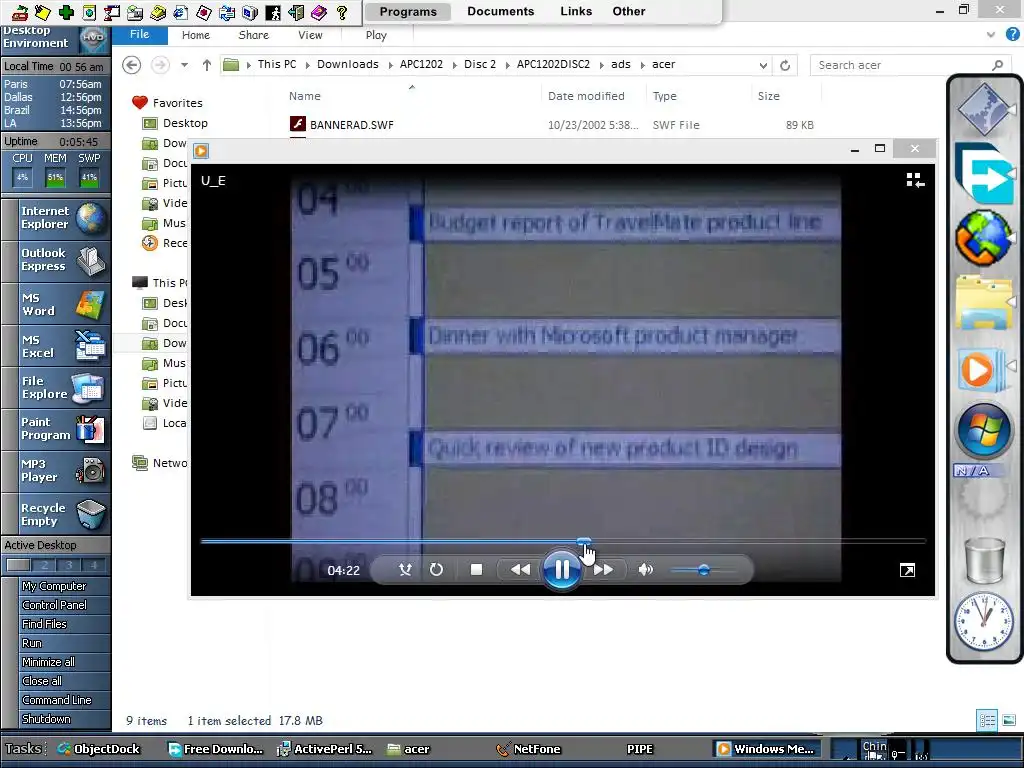Image resolution: width=1024 pixels, height=768 pixels.
Task: Switch to virtual desktop 1
Action: pyautogui.click(x=18, y=565)
